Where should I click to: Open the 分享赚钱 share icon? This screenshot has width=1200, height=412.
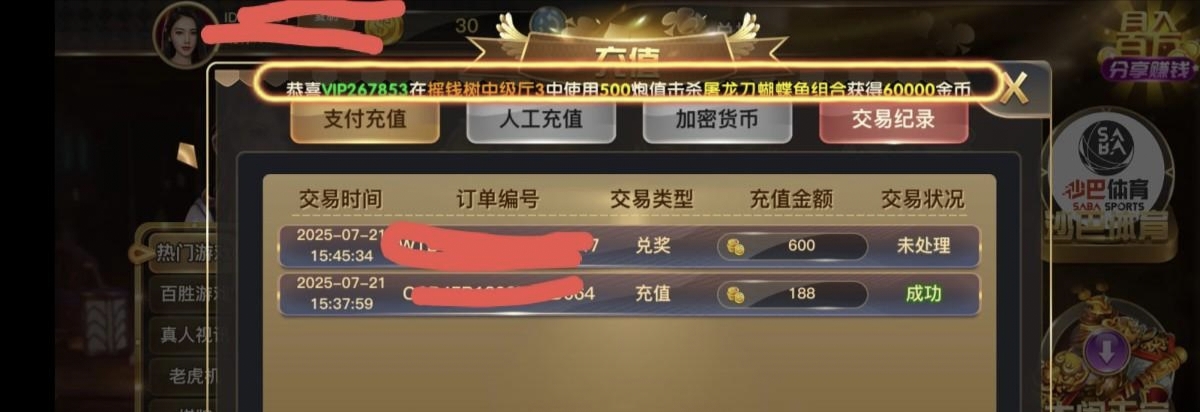[1146, 46]
